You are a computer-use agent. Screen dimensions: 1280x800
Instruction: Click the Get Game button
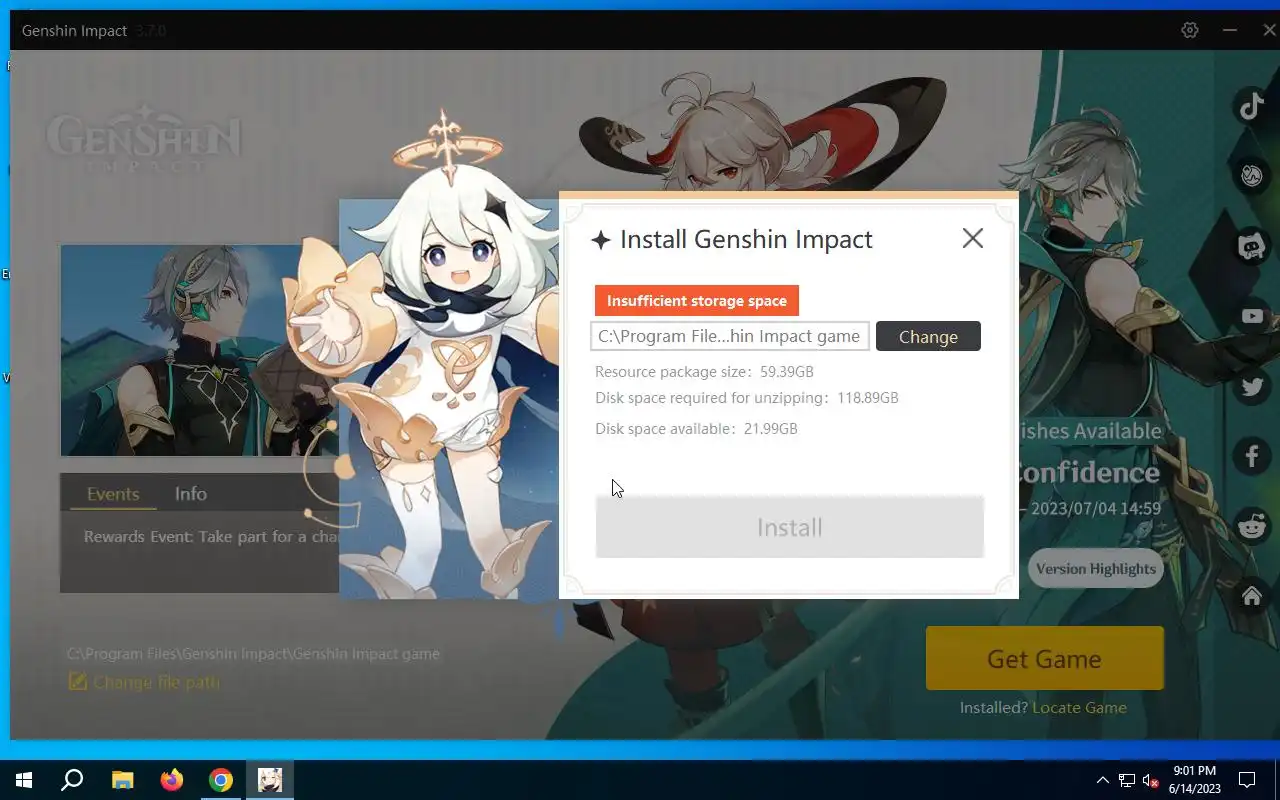pos(1044,658)
